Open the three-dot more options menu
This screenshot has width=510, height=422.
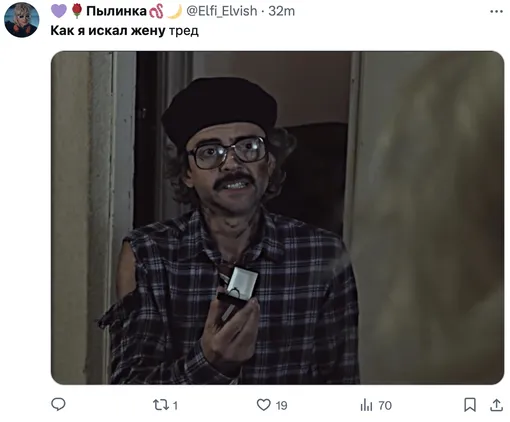(x=496, y=11)
